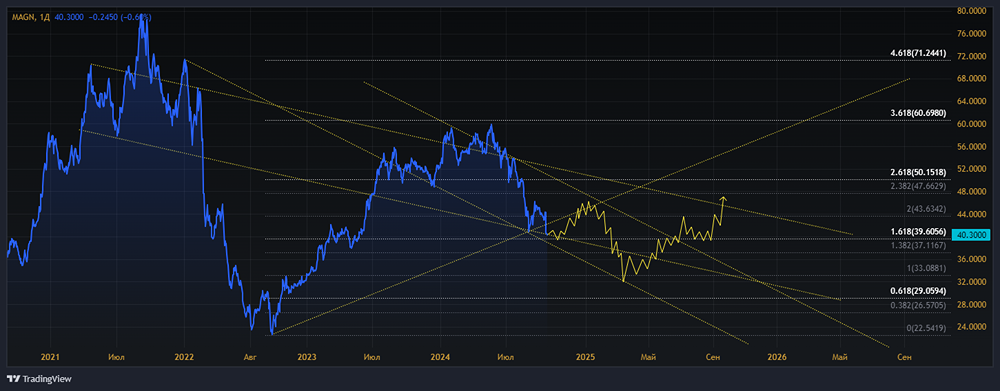This screenshot has width=1000, height=391.
Task: Click 80.0000 on the price axis
Action: tap(973, 11)
